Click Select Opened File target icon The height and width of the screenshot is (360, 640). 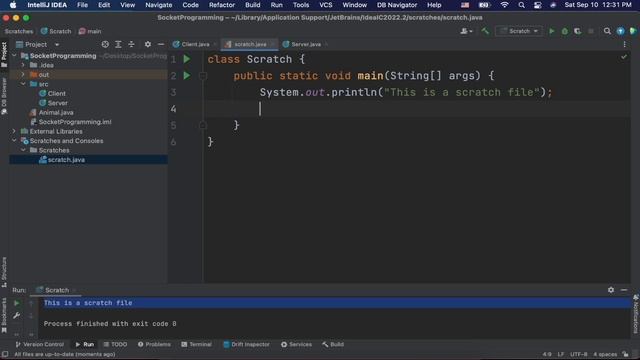105,44
